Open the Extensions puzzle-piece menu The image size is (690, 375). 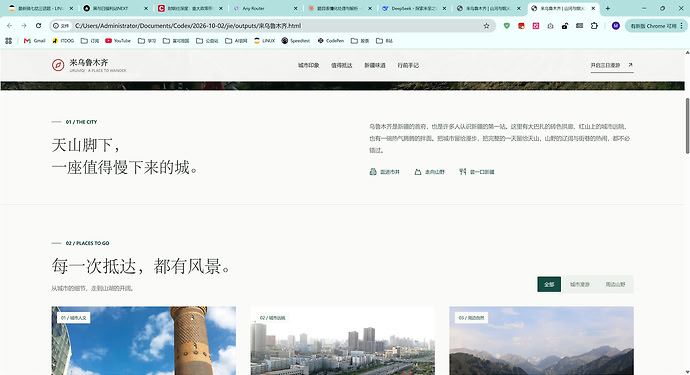[594, 26]
